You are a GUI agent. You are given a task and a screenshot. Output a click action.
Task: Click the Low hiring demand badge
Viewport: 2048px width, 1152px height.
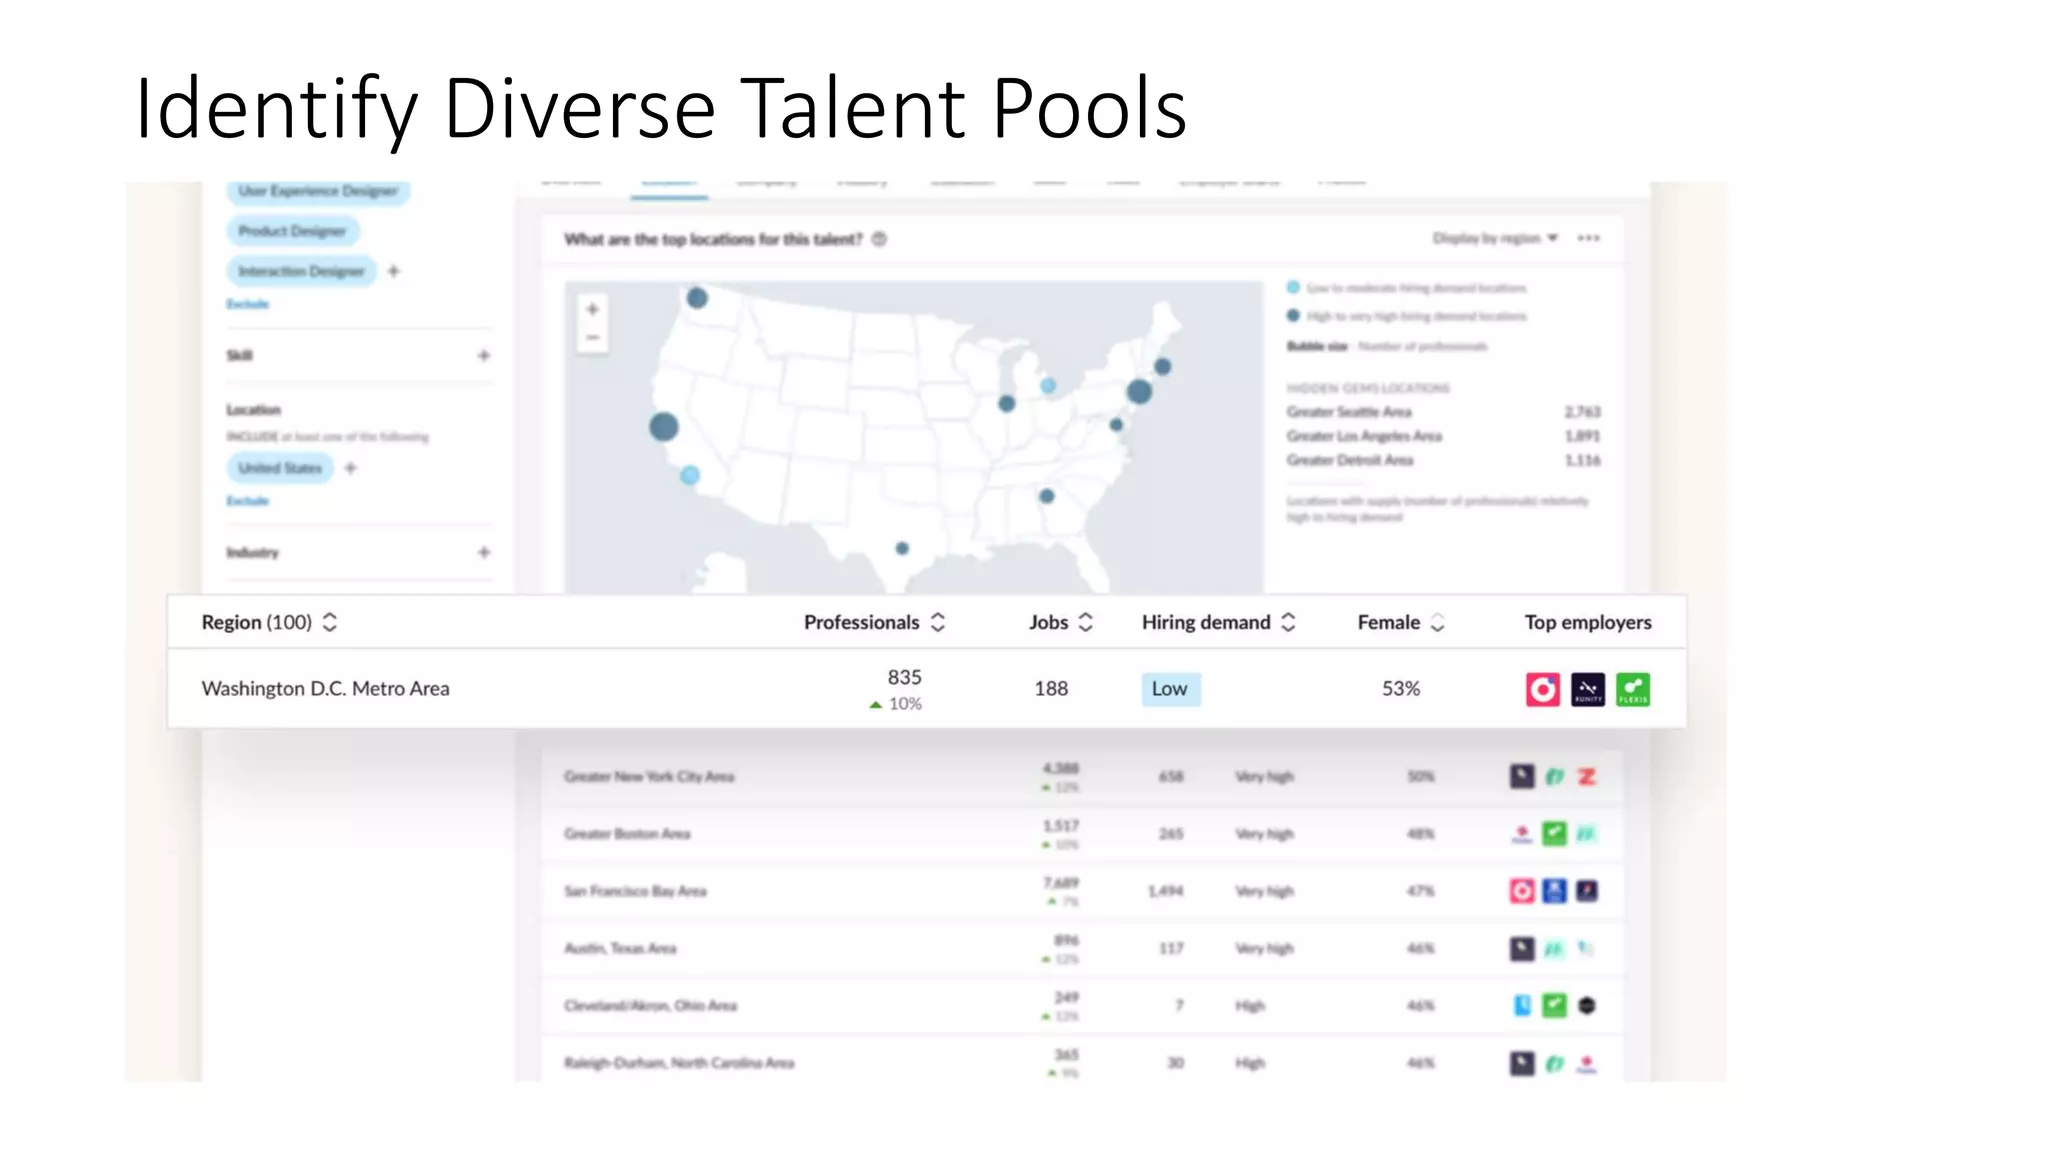coord(1171,689)
